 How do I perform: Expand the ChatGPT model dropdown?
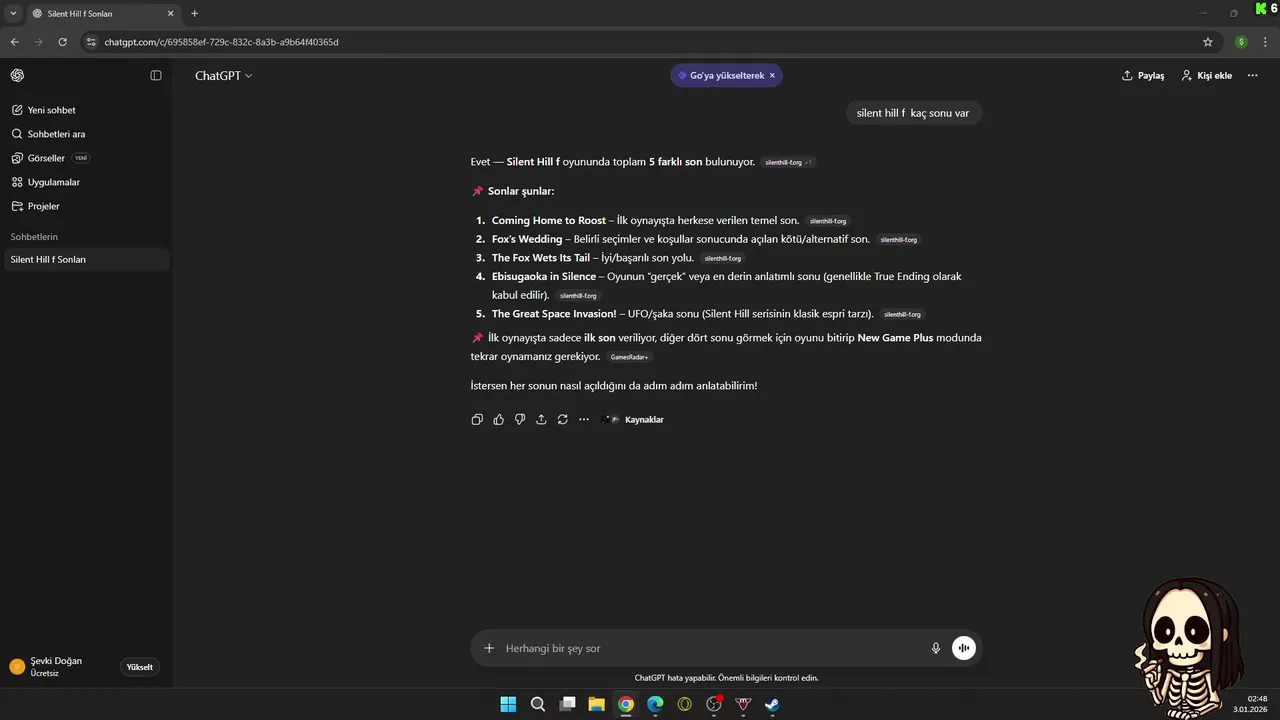223,75
